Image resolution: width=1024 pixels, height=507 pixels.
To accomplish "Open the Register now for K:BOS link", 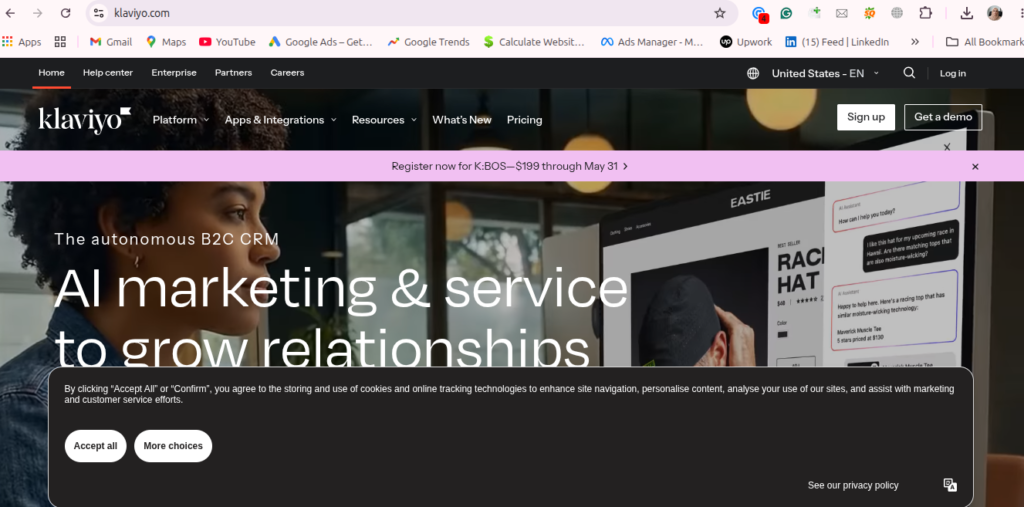I will [x=509, y=166].
